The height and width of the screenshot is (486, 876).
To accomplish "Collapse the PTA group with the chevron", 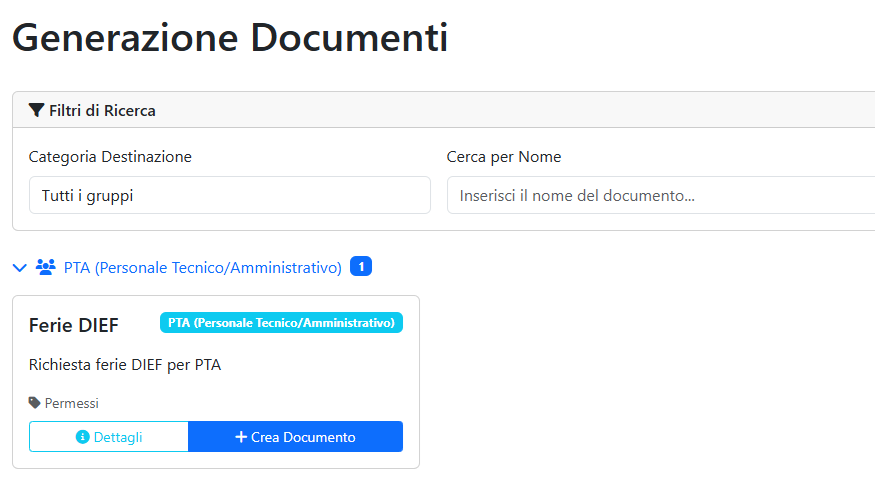I will [19, 267].
